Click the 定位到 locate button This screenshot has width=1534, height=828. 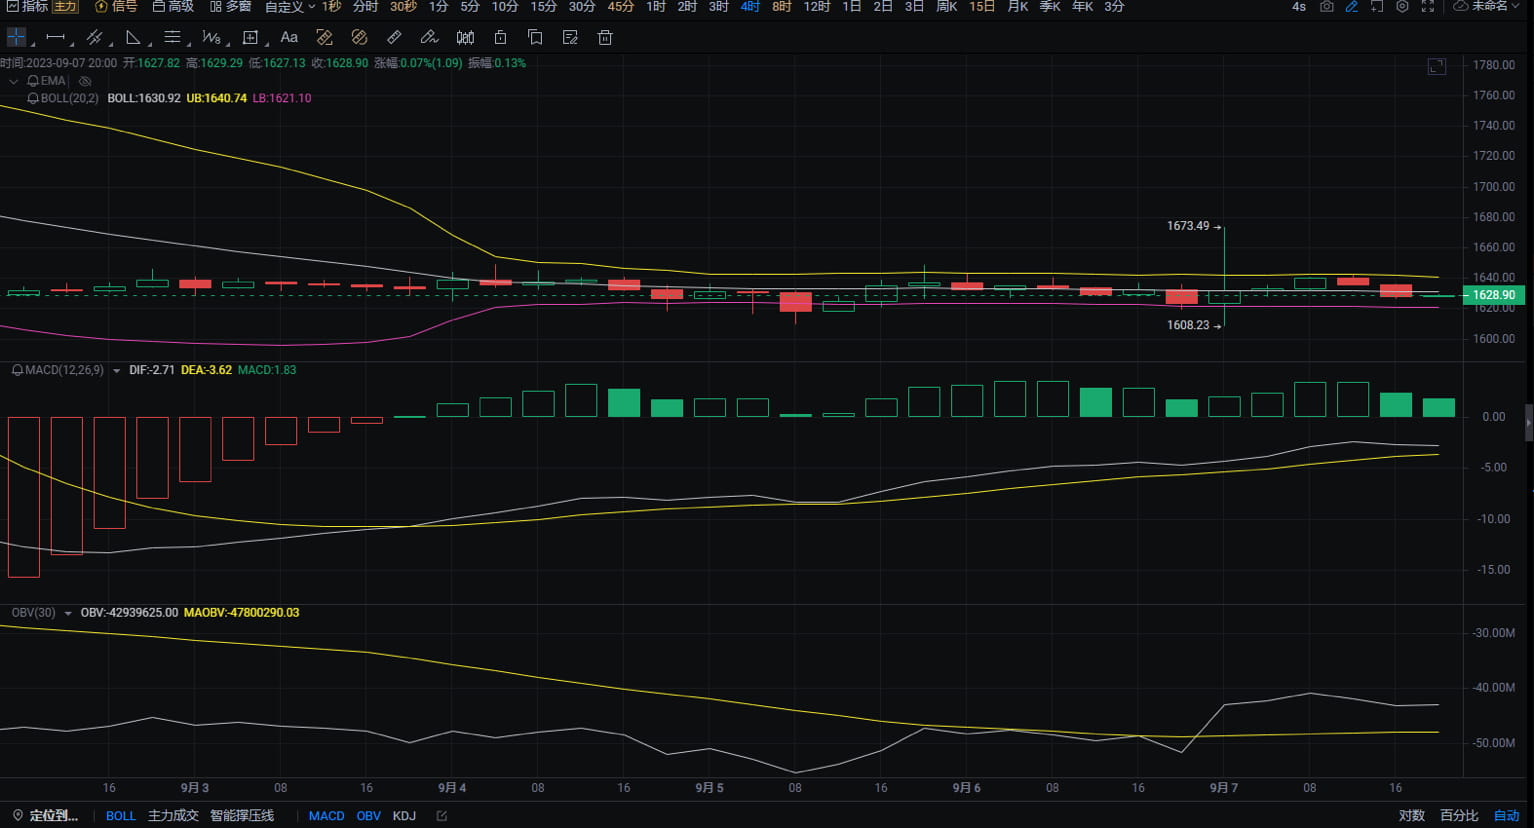45,816
